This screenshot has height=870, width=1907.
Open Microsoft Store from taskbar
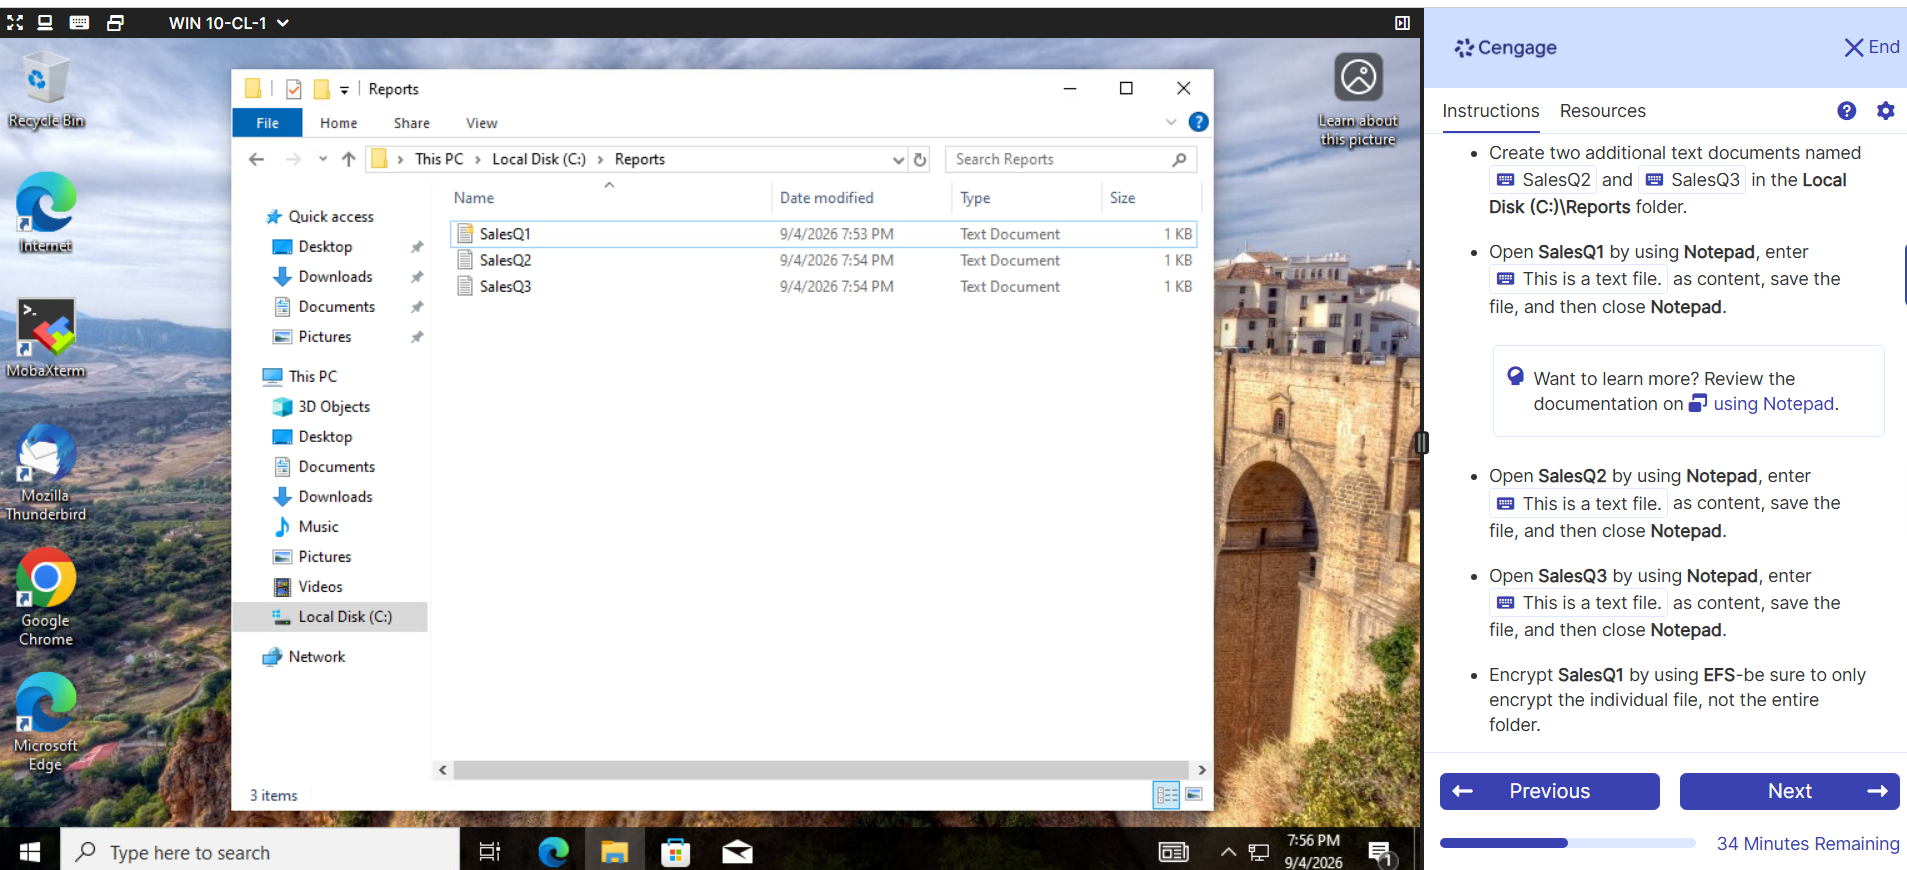[676, 852]
